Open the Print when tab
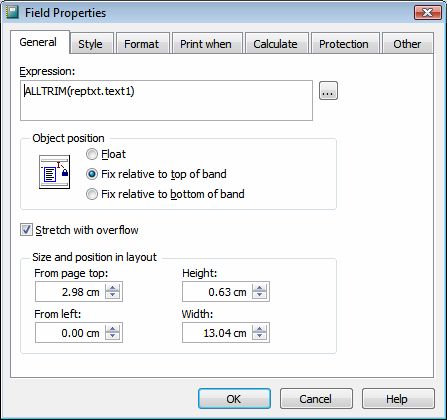The width and height of the screenshot is (447, 420). [207, 44]
